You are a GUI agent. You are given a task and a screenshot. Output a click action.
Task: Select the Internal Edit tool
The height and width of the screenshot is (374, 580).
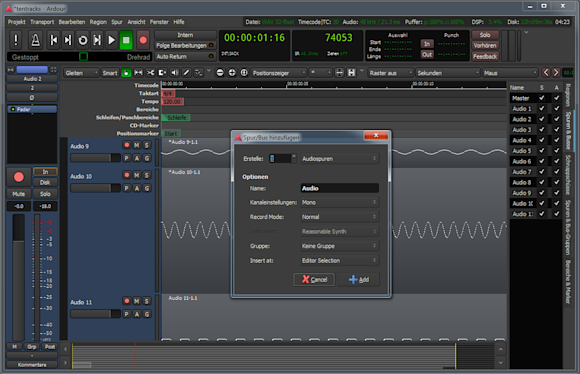199,73
